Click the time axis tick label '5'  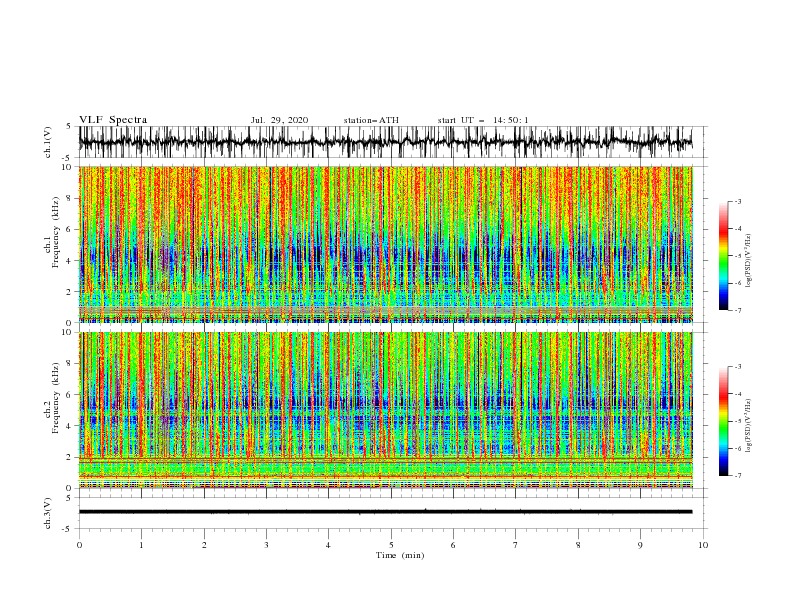(x=391, y=545)
